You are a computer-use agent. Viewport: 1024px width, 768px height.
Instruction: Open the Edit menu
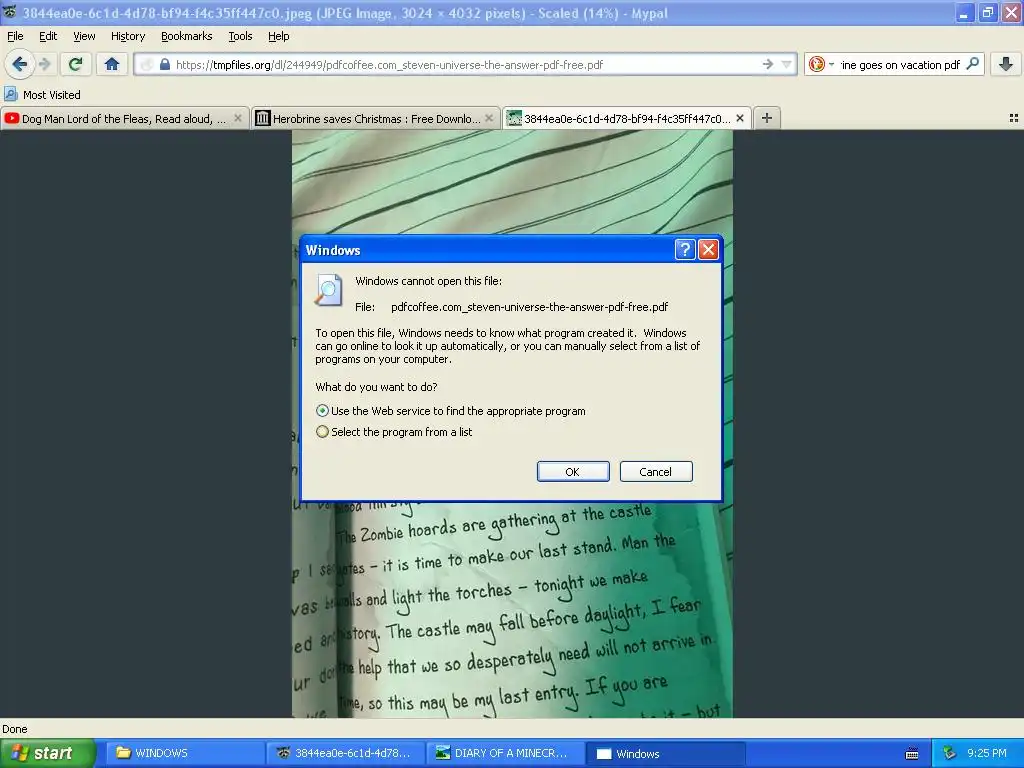pyautogui.click(x=48, y=36)
